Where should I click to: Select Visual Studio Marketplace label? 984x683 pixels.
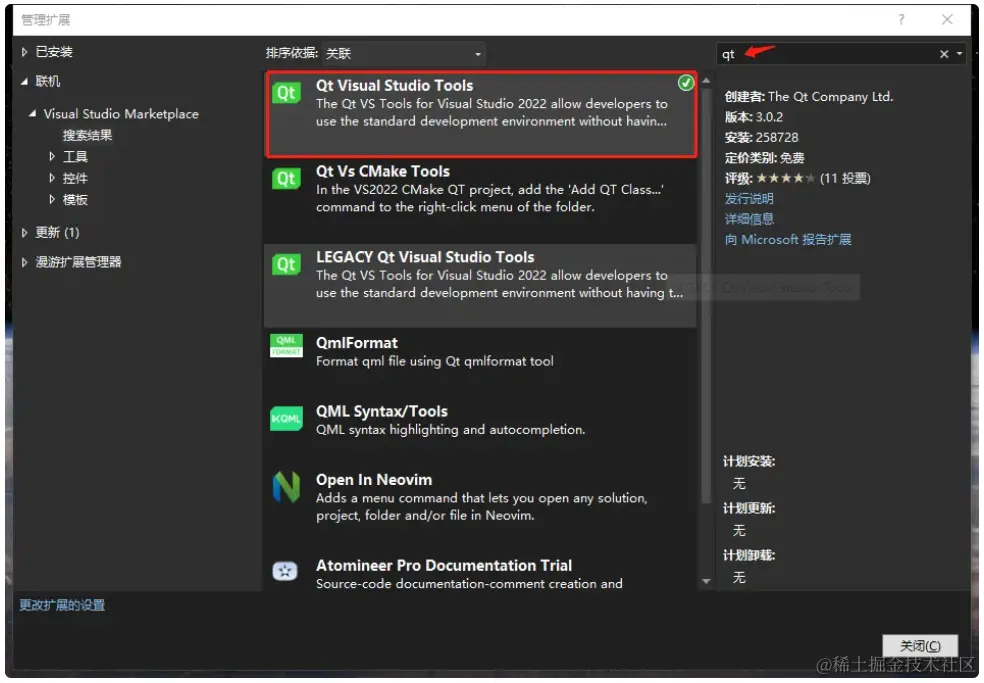tap(121, 114)
